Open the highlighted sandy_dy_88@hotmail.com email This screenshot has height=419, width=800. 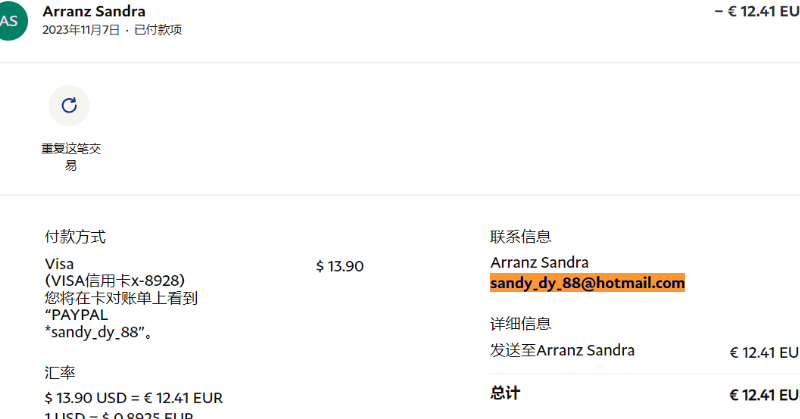(x=587, y=283)
